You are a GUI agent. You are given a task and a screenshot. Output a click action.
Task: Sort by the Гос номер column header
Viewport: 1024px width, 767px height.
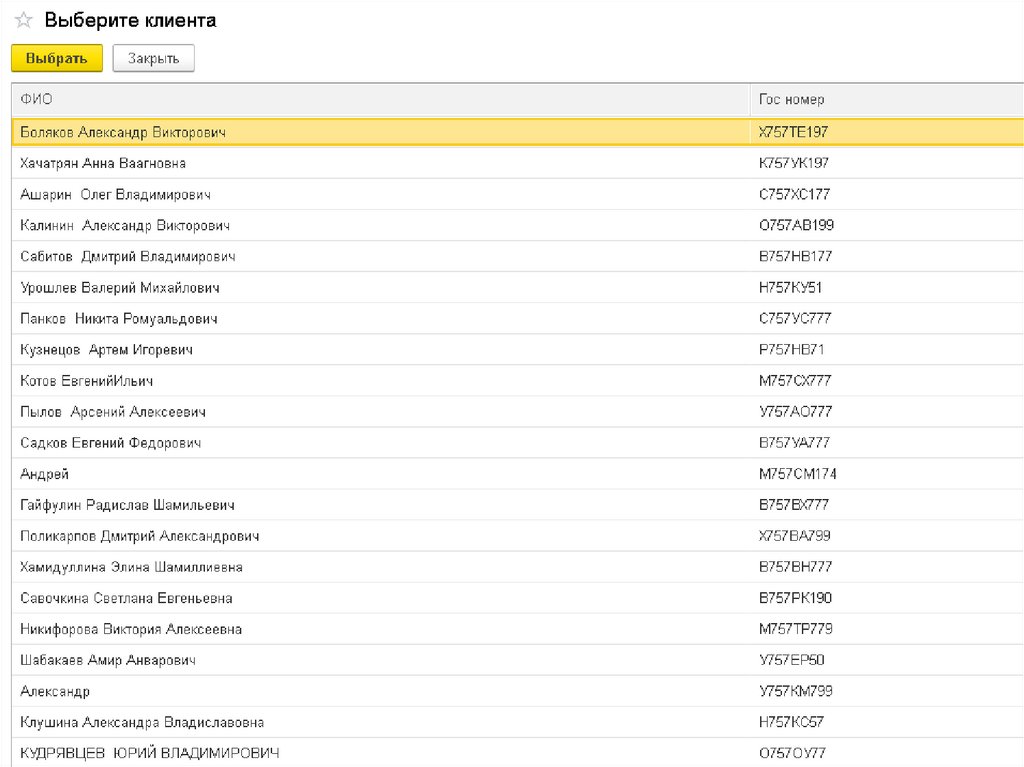792,100
